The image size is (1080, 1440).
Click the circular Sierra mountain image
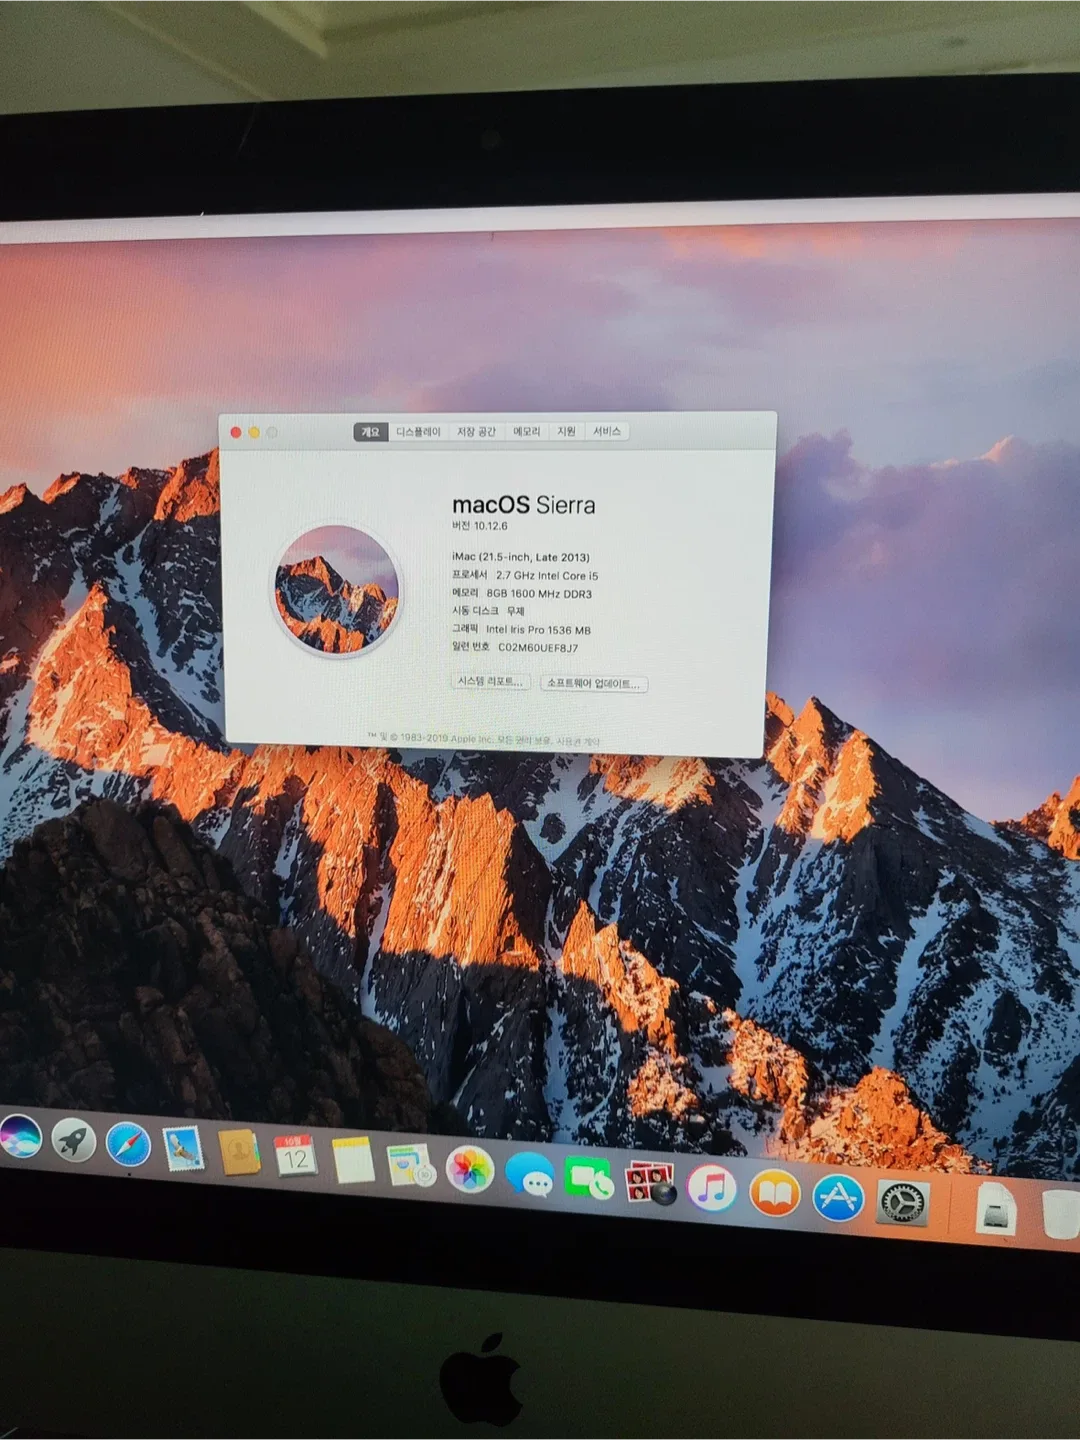pyautogui.click(x=337, y=590)
